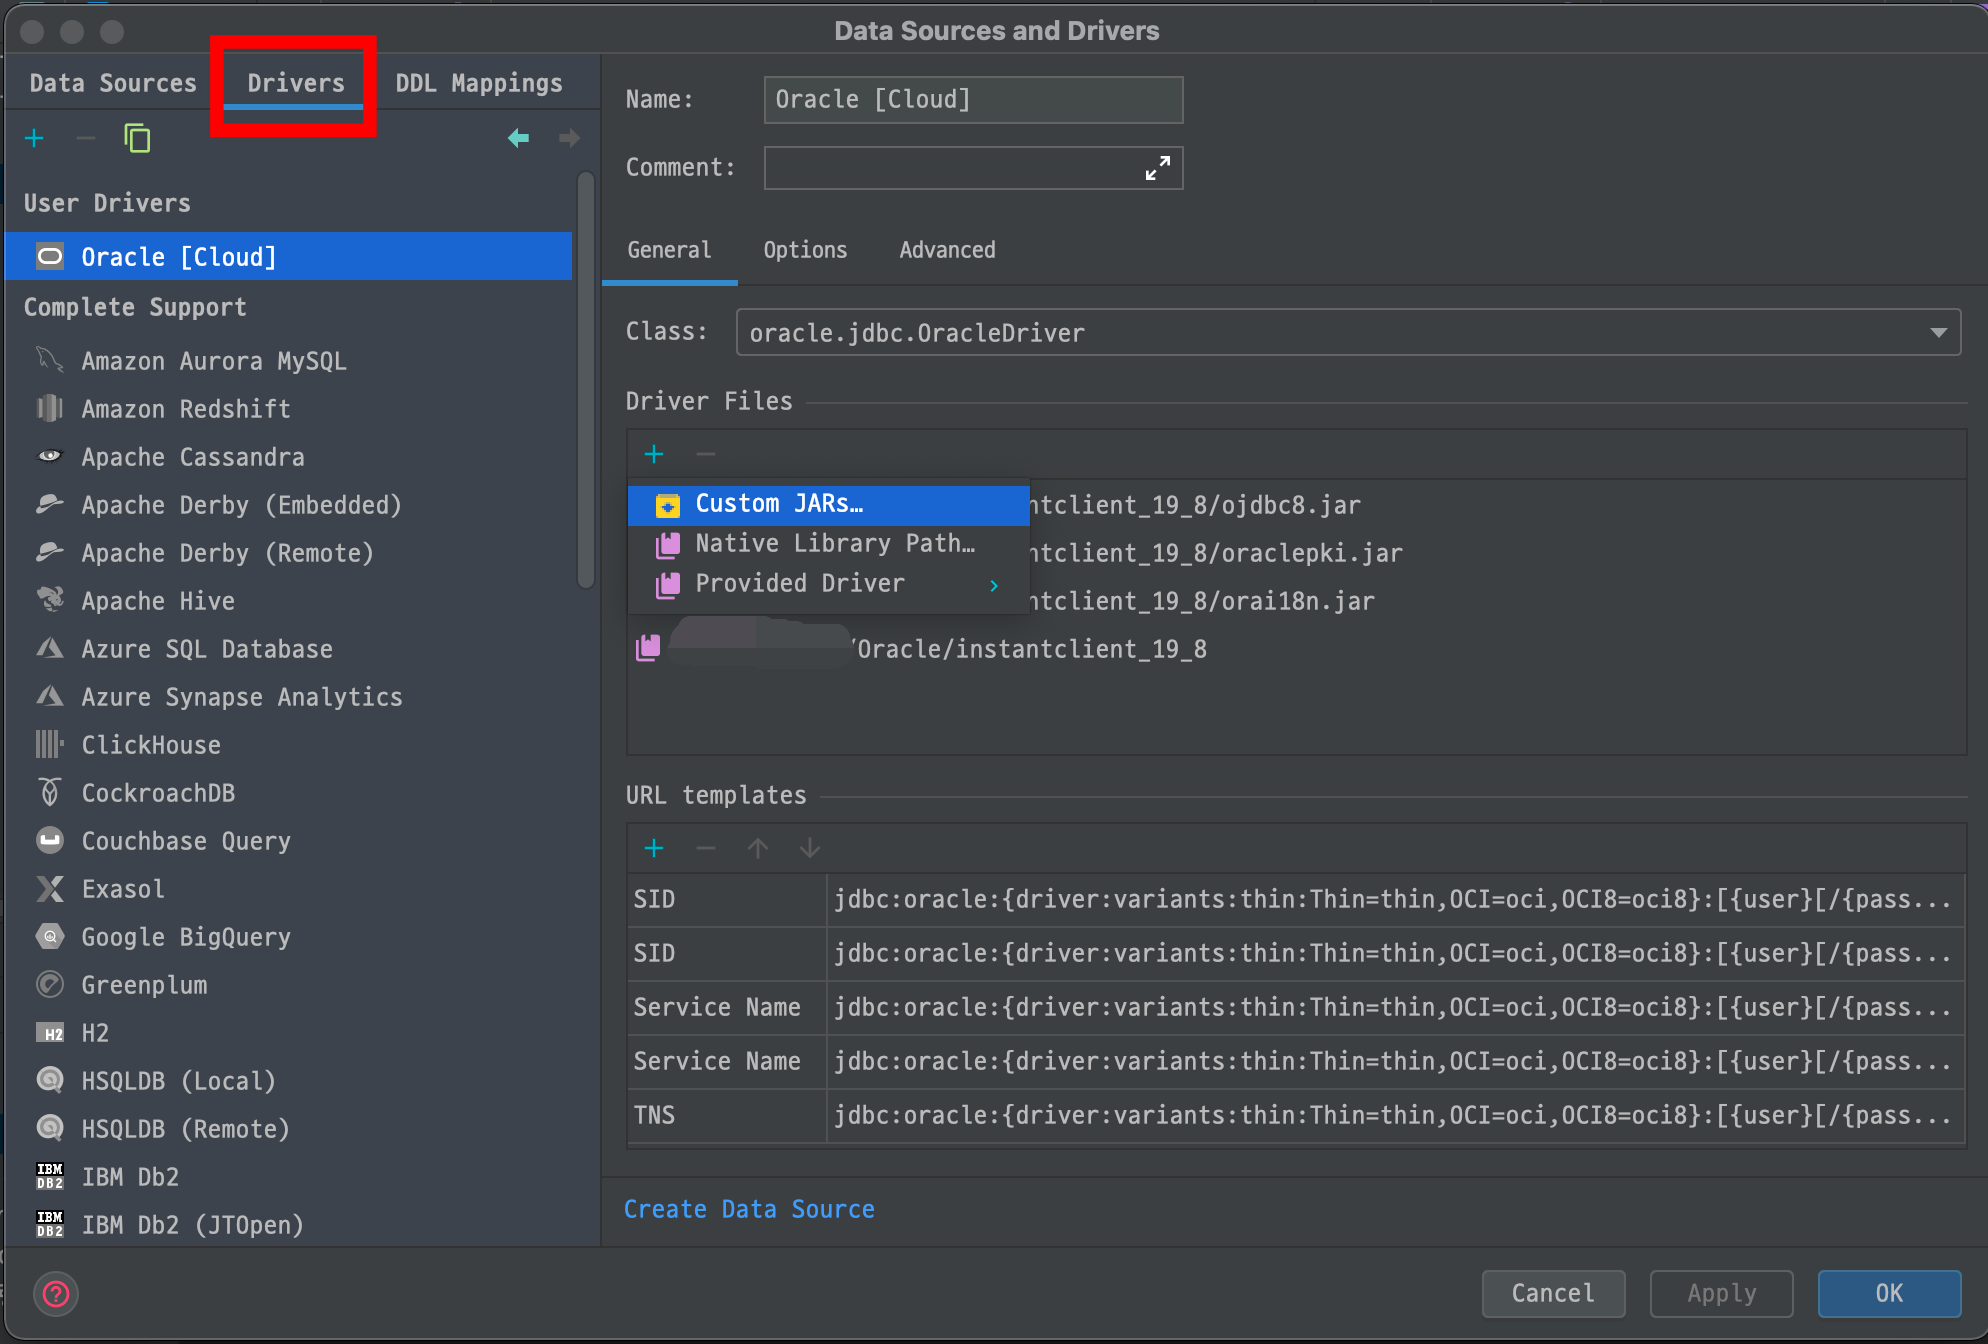This screenshot has height=1344, width=1988.
Task: Click the Amazon Aurora MySQL driver icon
Action: (50, 360)
